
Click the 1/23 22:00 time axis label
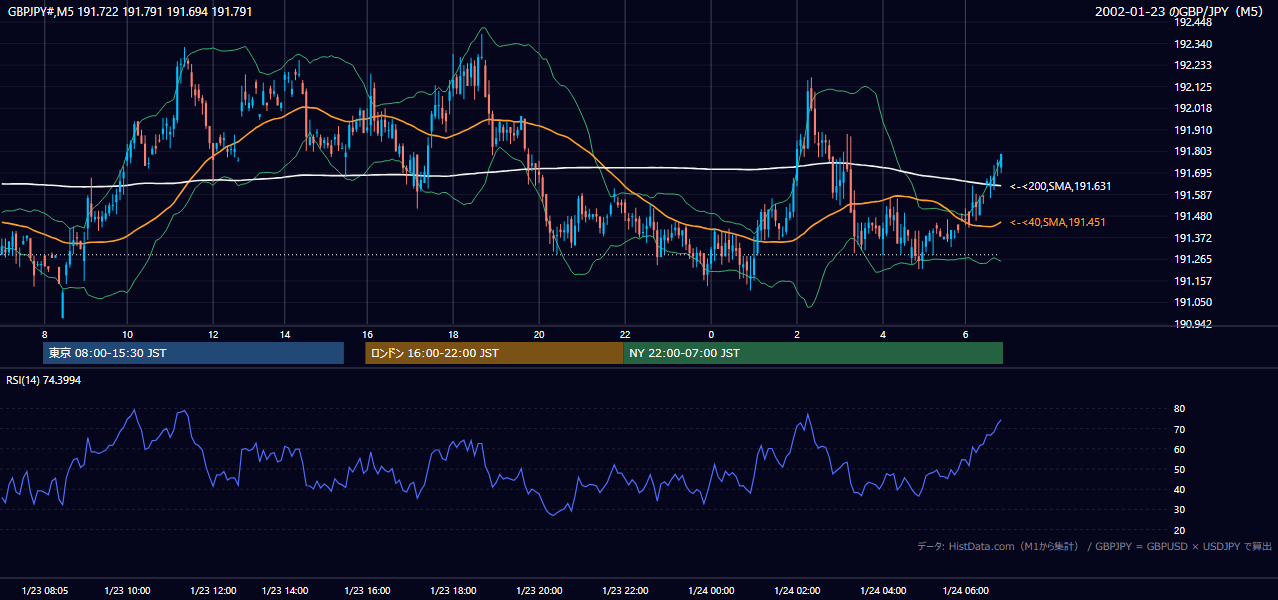[x=625, y=591]
